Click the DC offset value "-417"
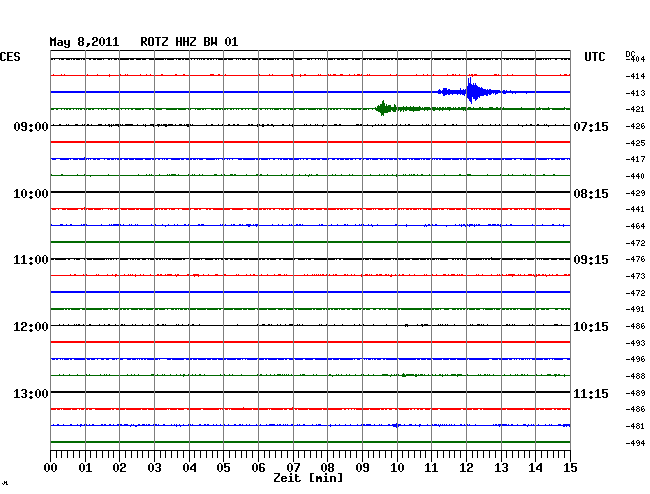Image resolution: width=650 pixels, height=494 pixels. click(x=635, y=159)
